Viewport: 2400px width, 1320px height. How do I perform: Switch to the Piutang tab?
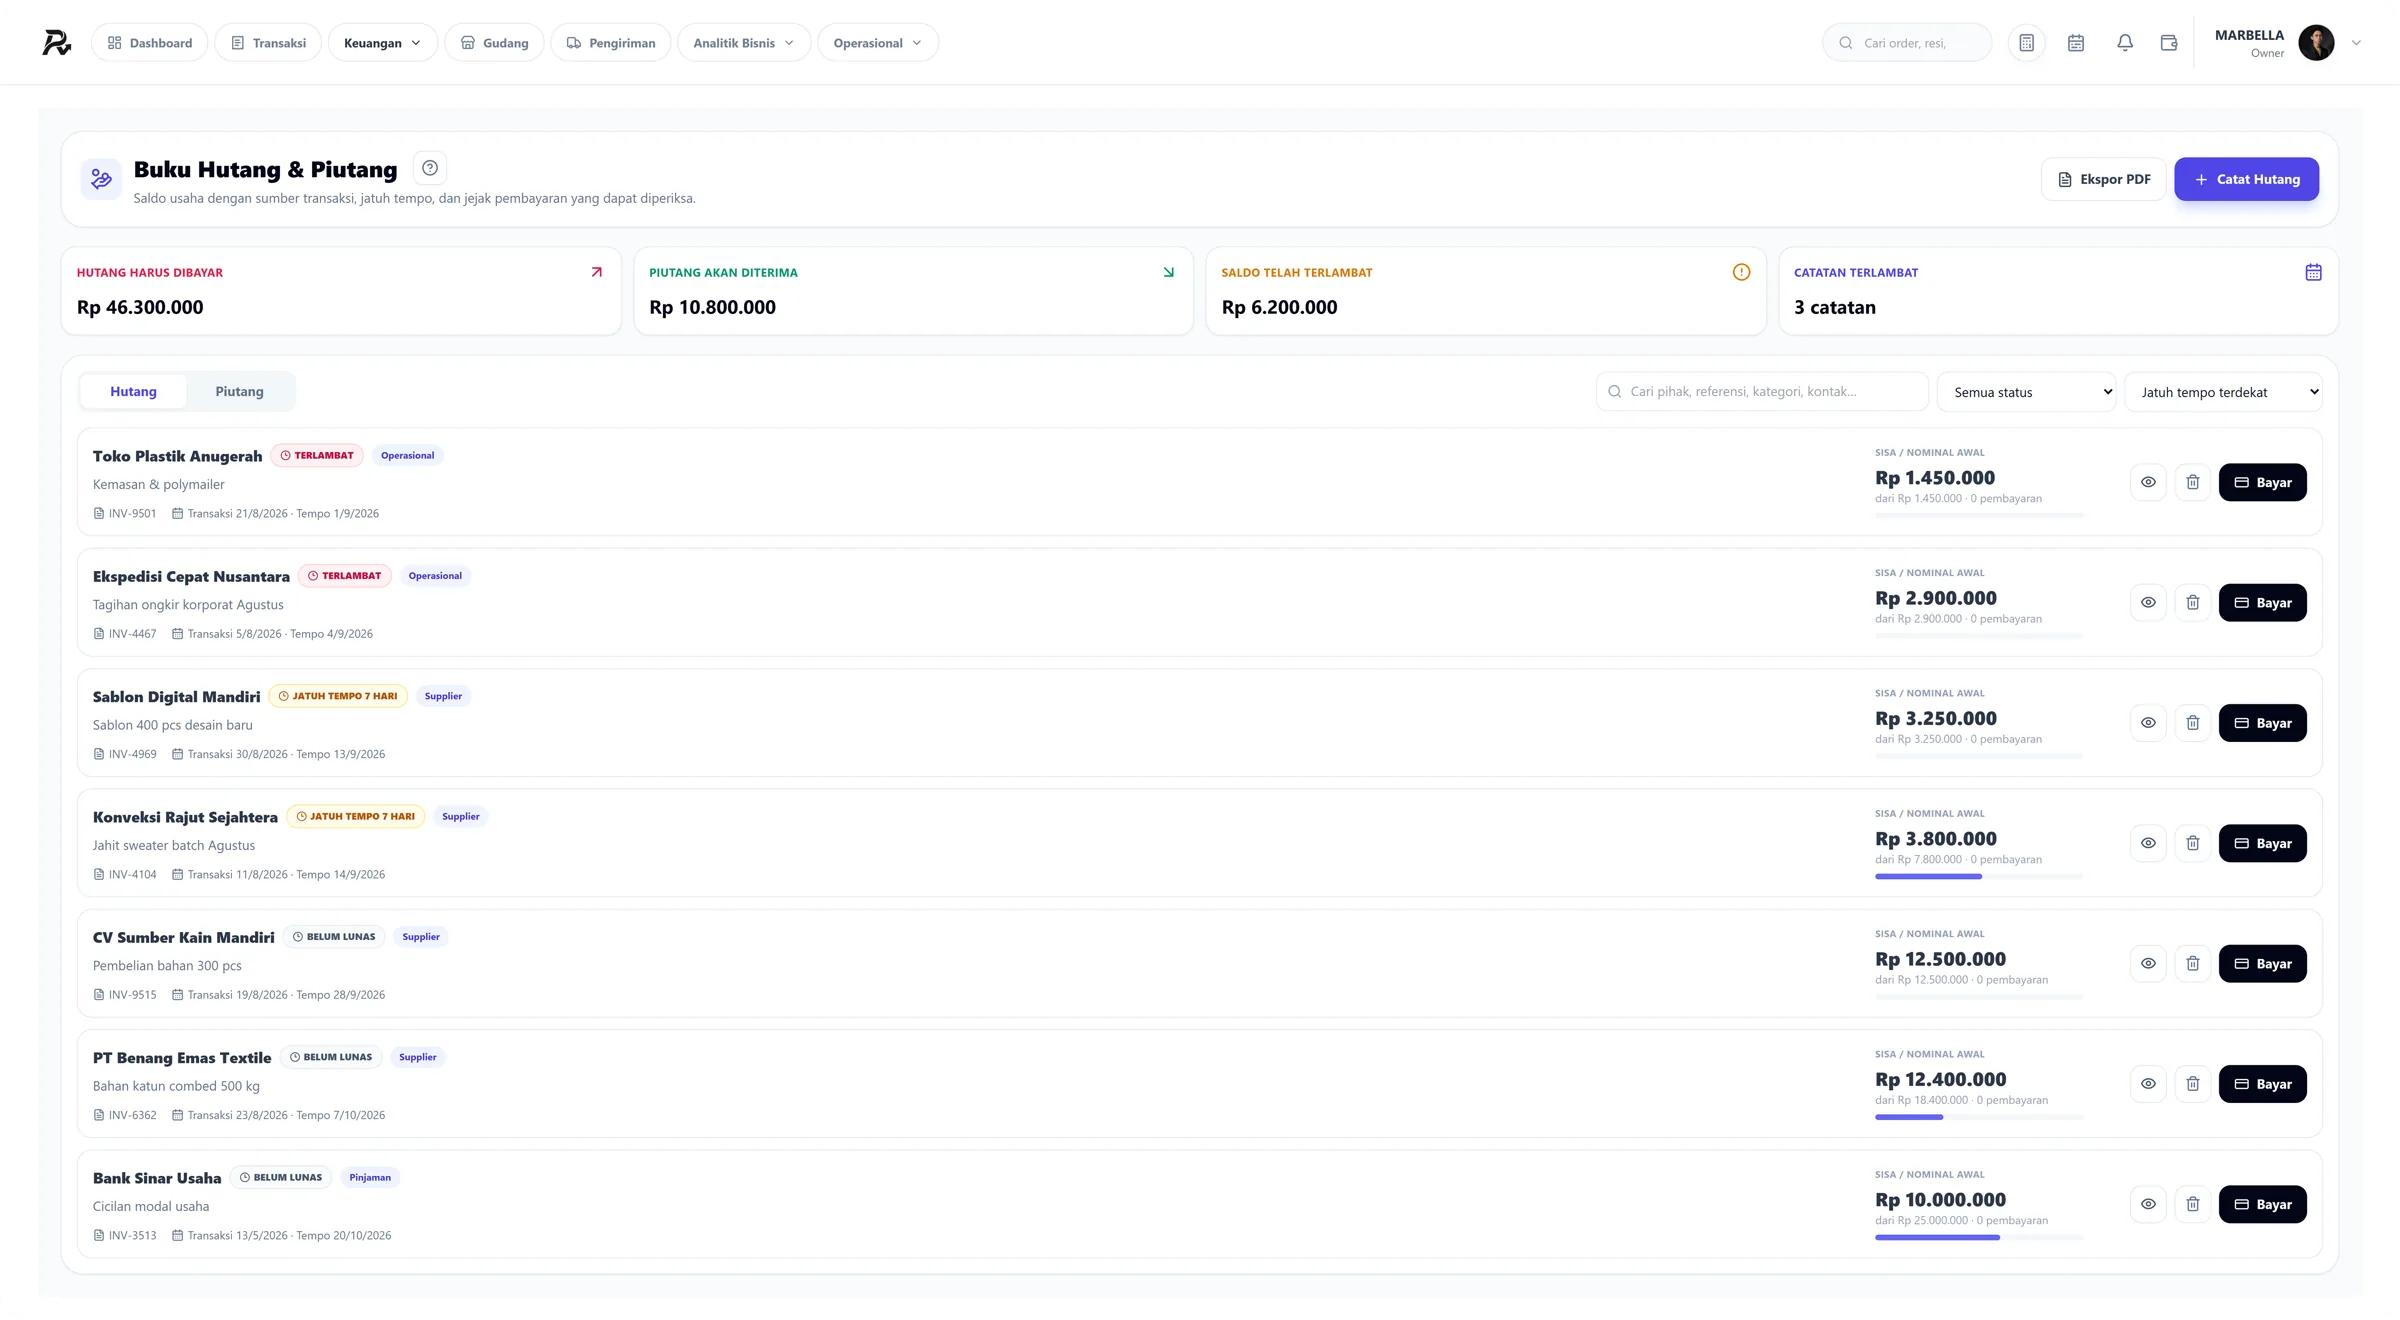pos(239,391)
